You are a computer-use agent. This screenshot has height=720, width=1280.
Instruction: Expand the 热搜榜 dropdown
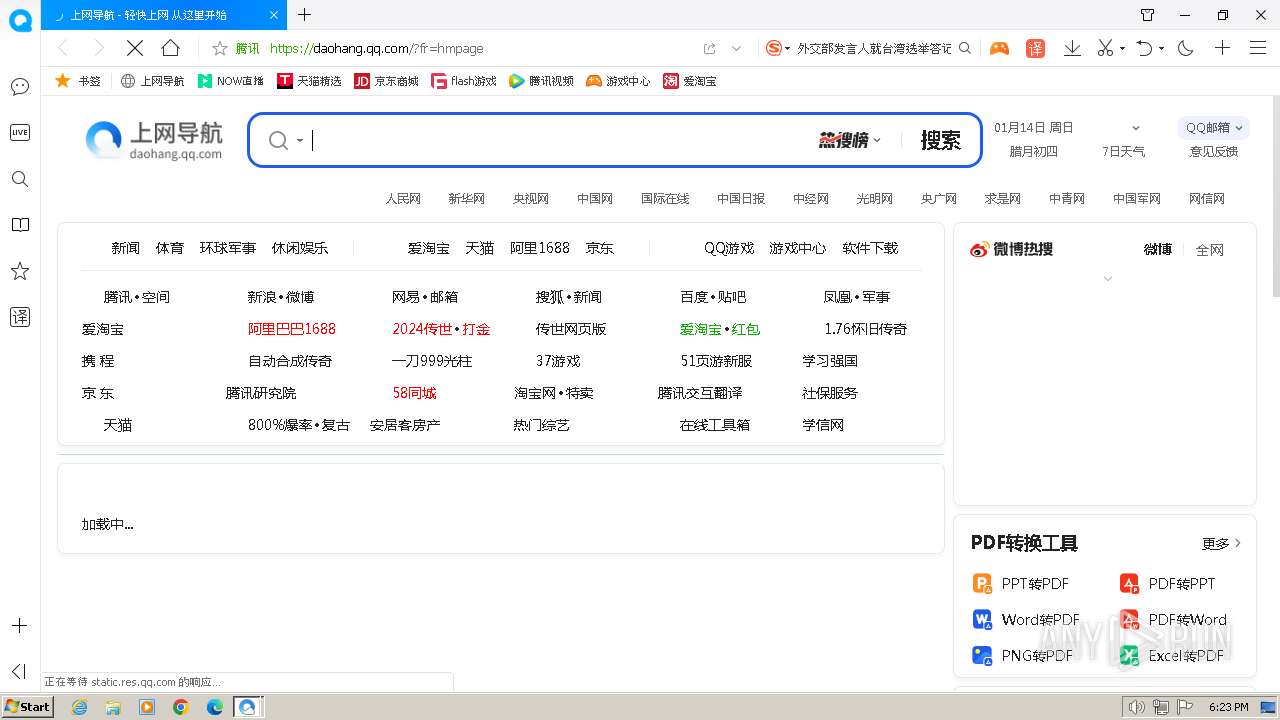[850, 140]
